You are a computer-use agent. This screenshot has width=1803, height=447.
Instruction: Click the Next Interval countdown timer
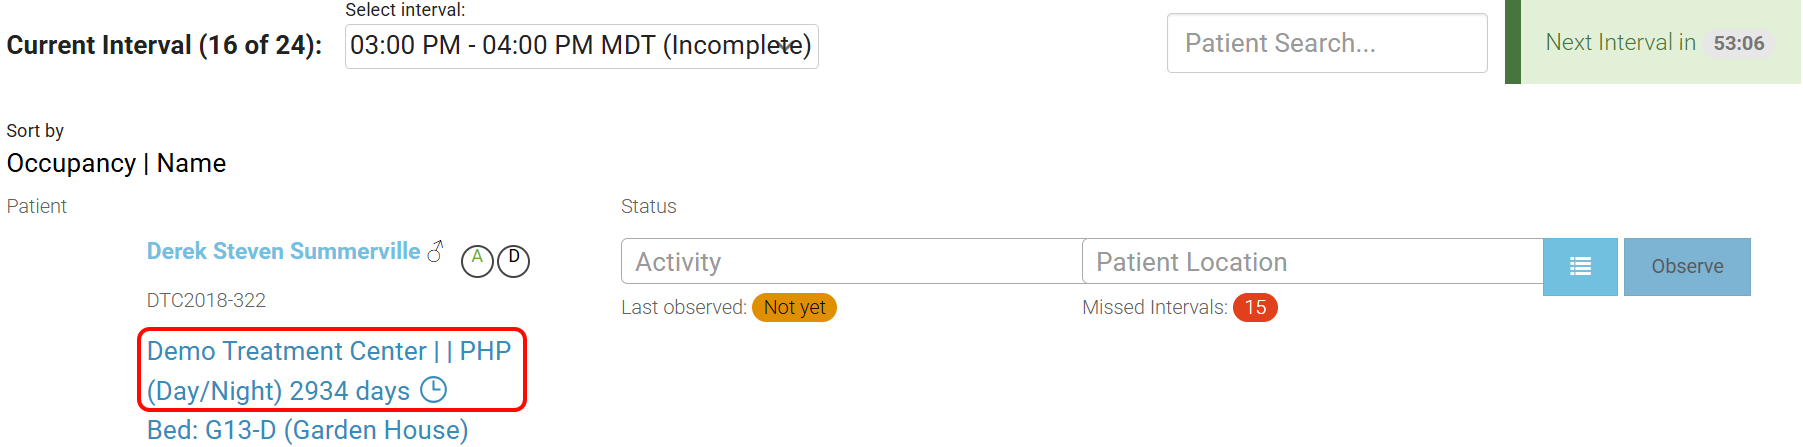[1620, 43]
